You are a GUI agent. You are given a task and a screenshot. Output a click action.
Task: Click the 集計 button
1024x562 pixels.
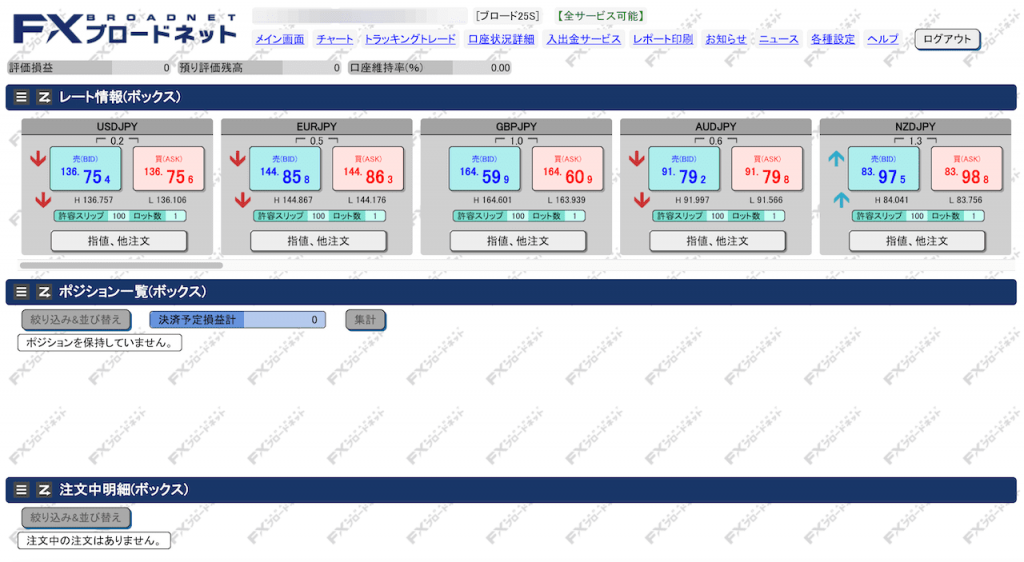[365, 320]
